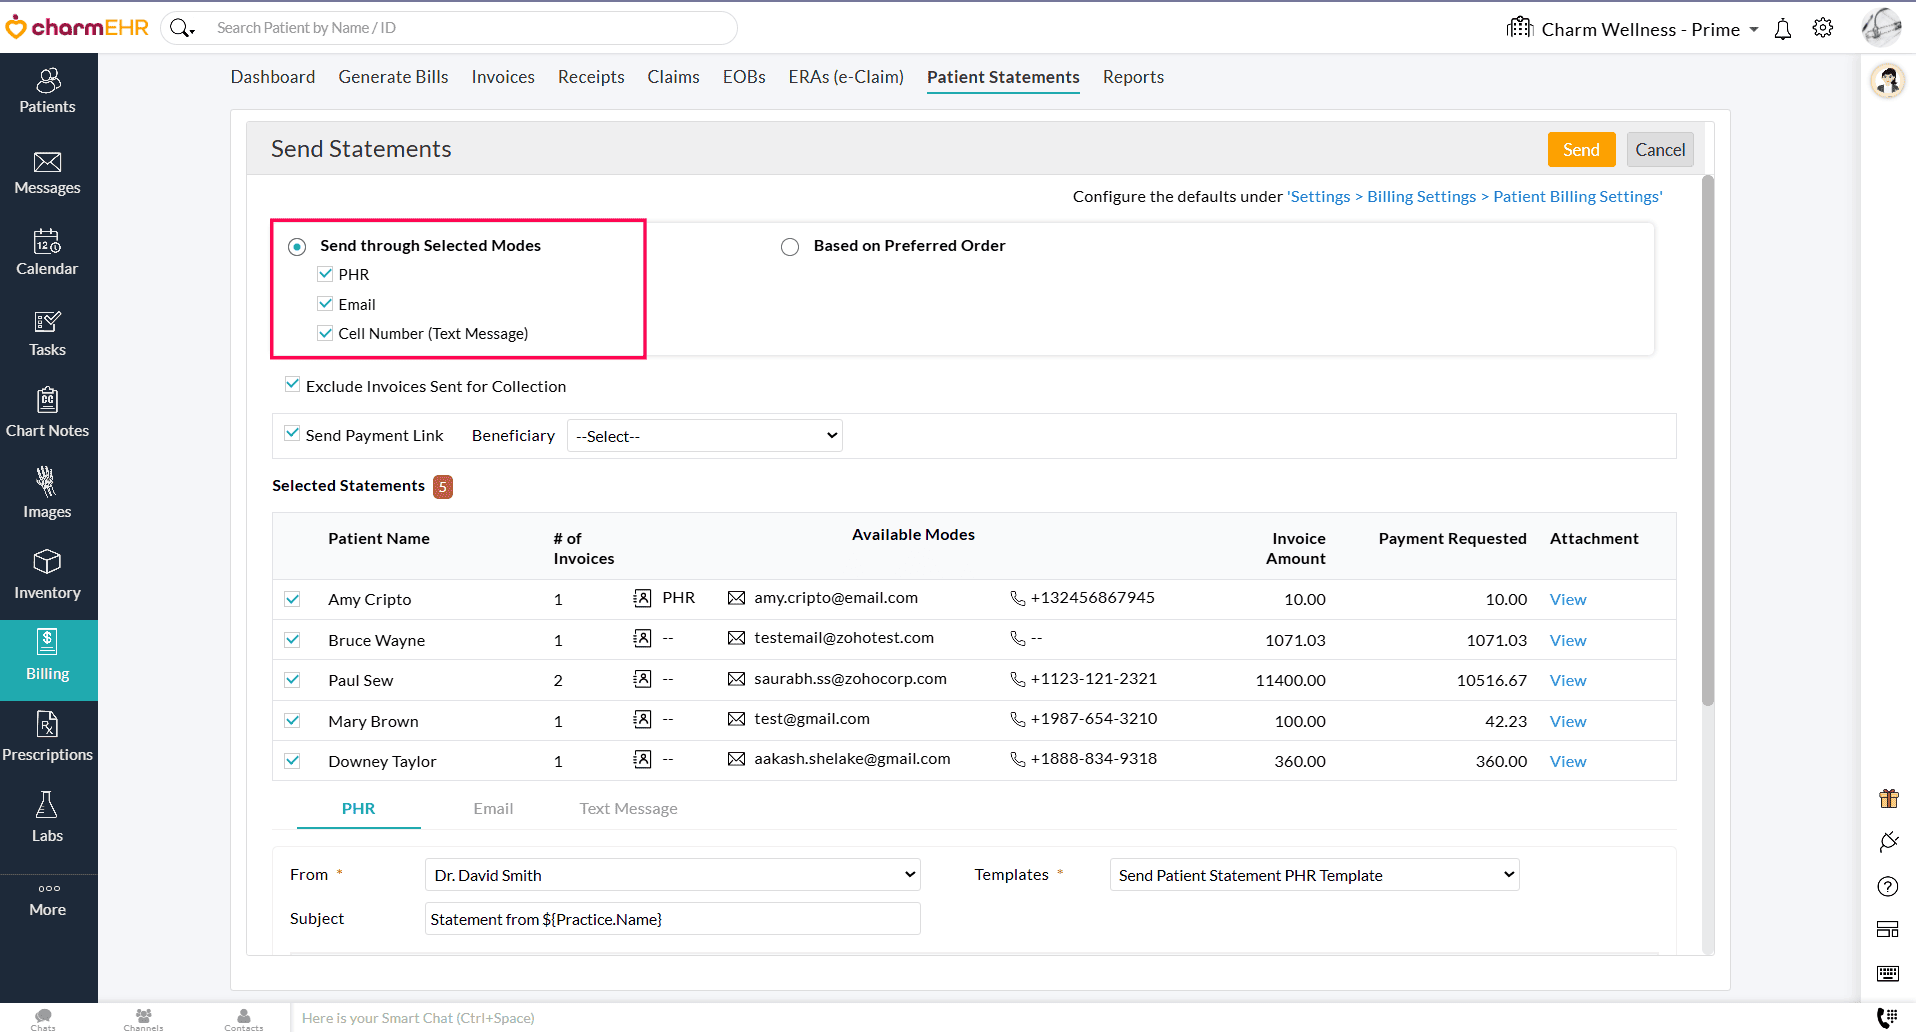Click the orange Send button
Viewport: 1916px width, 1032px height.
tap(1580, 150)
